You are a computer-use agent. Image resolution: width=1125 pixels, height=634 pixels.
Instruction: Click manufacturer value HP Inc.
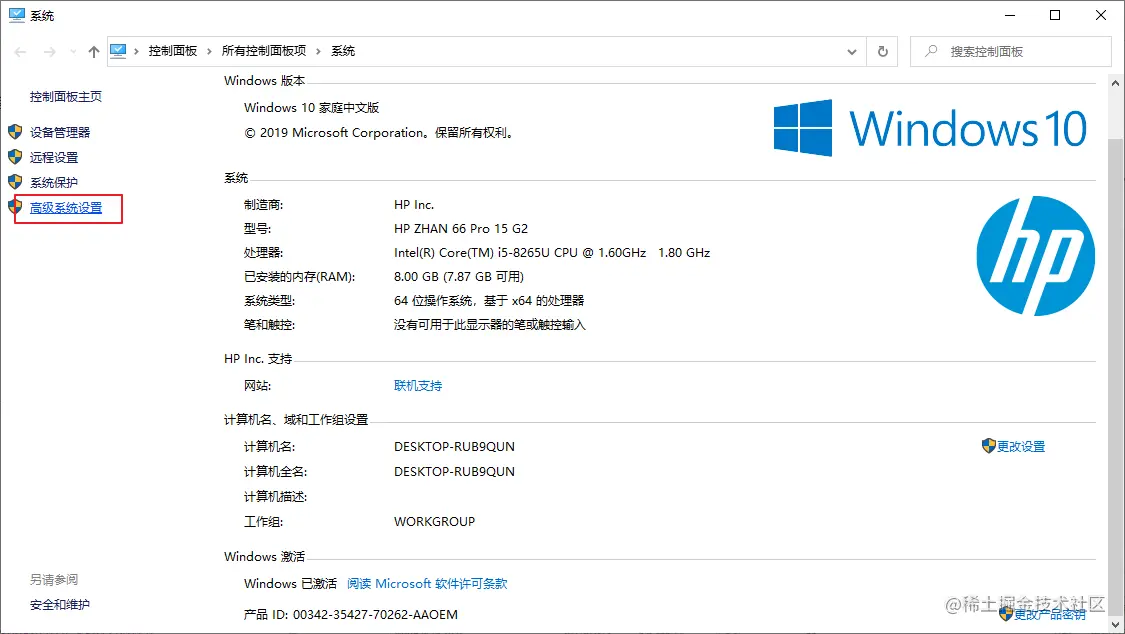tap(414, 205)
